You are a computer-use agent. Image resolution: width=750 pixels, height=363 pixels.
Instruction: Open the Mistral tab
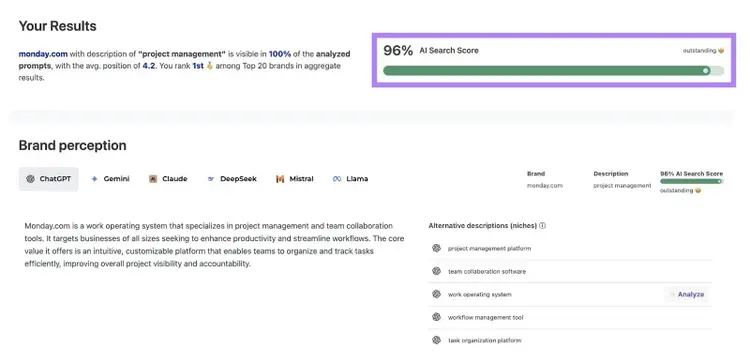pos(295,179)
